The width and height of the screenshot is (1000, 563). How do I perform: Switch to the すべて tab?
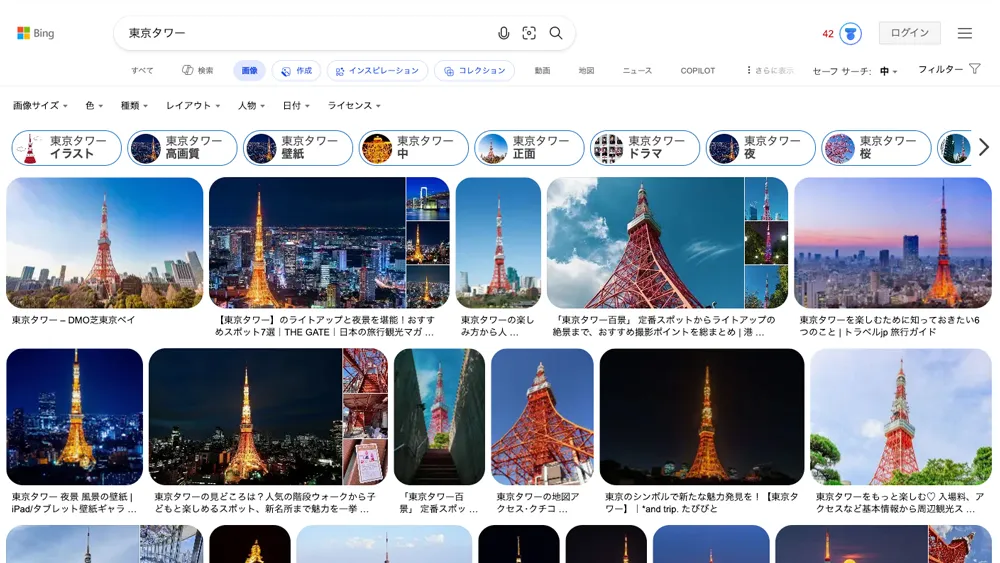[x=142, y=71]
